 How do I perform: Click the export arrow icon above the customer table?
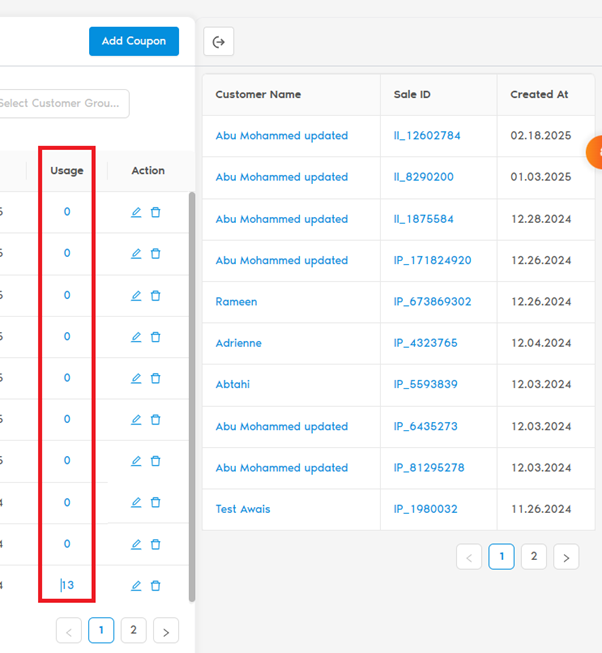tap(219, 42)
